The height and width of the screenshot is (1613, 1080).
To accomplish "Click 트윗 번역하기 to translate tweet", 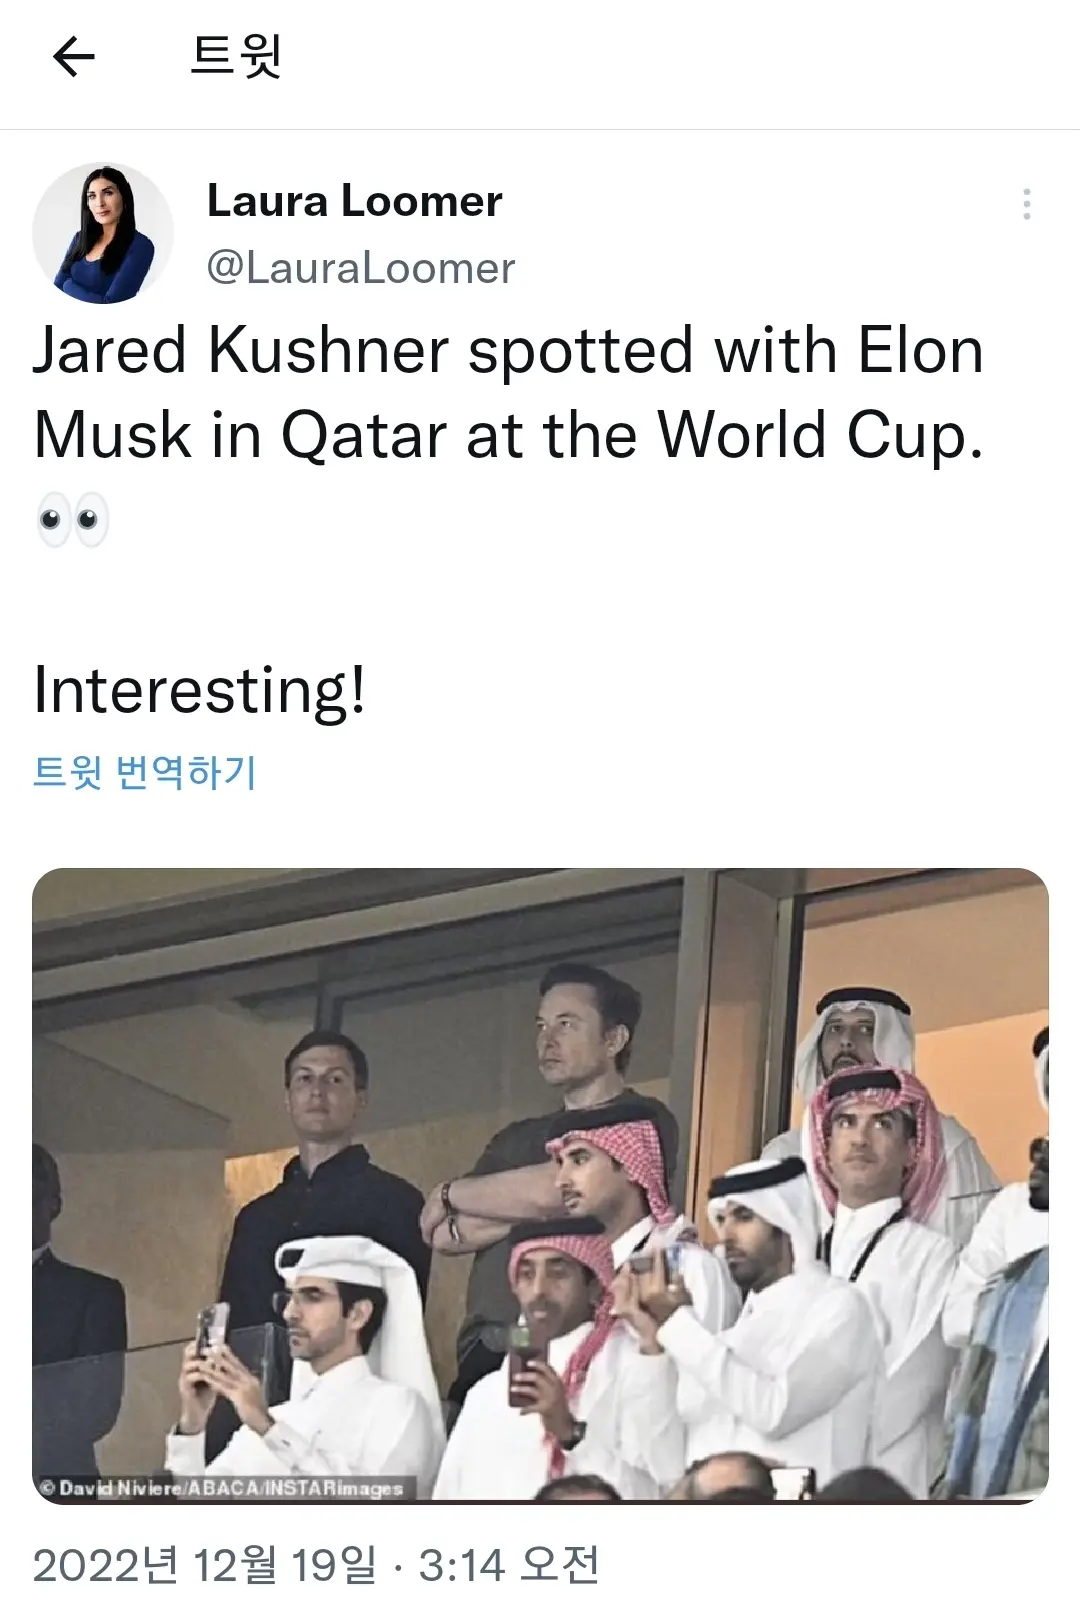I will [145, 772].
